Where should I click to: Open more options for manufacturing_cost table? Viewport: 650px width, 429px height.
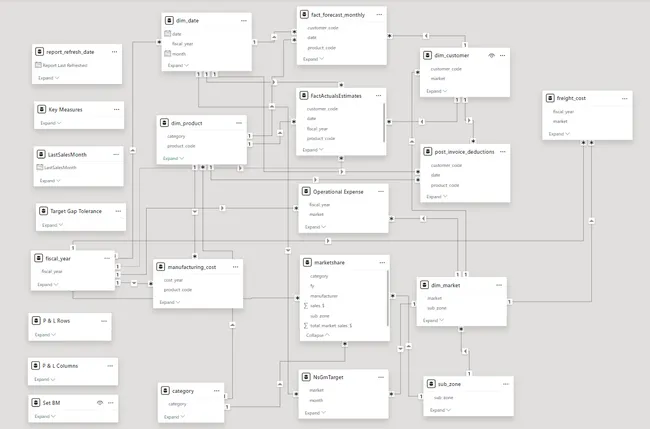click(x=235, y=267)
